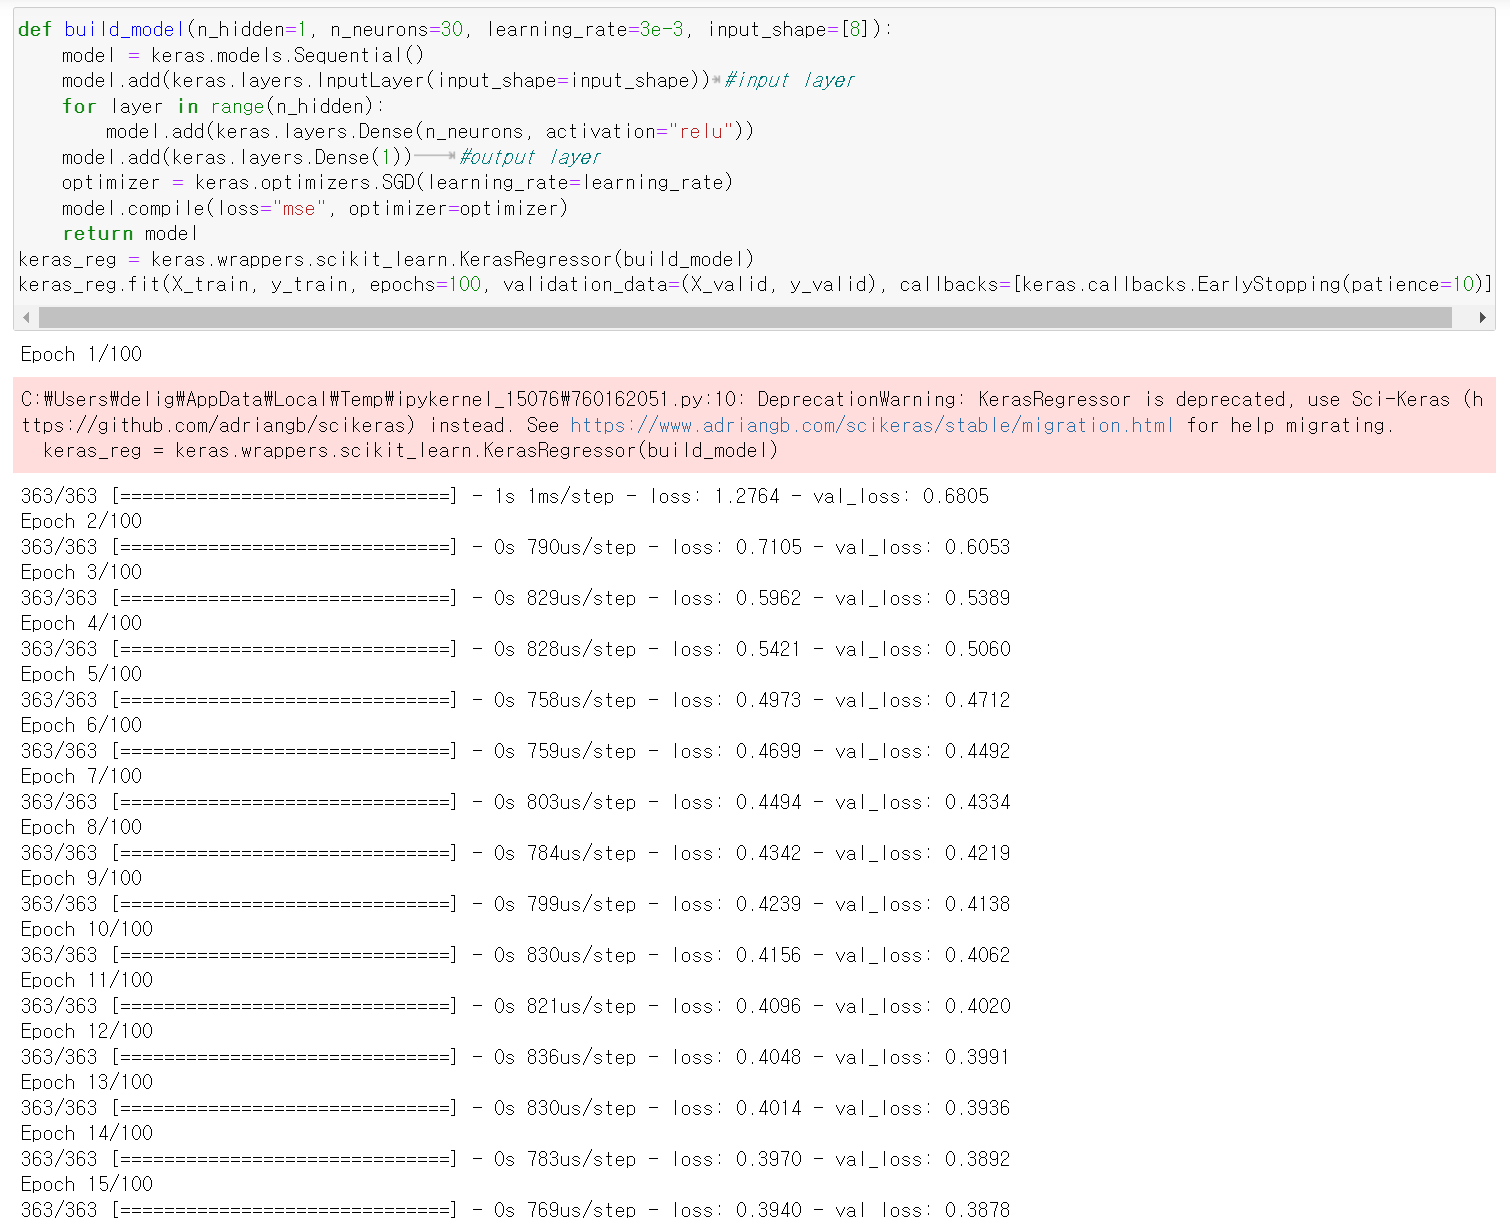Click the model.compile code line

click(x=315, y=208)
